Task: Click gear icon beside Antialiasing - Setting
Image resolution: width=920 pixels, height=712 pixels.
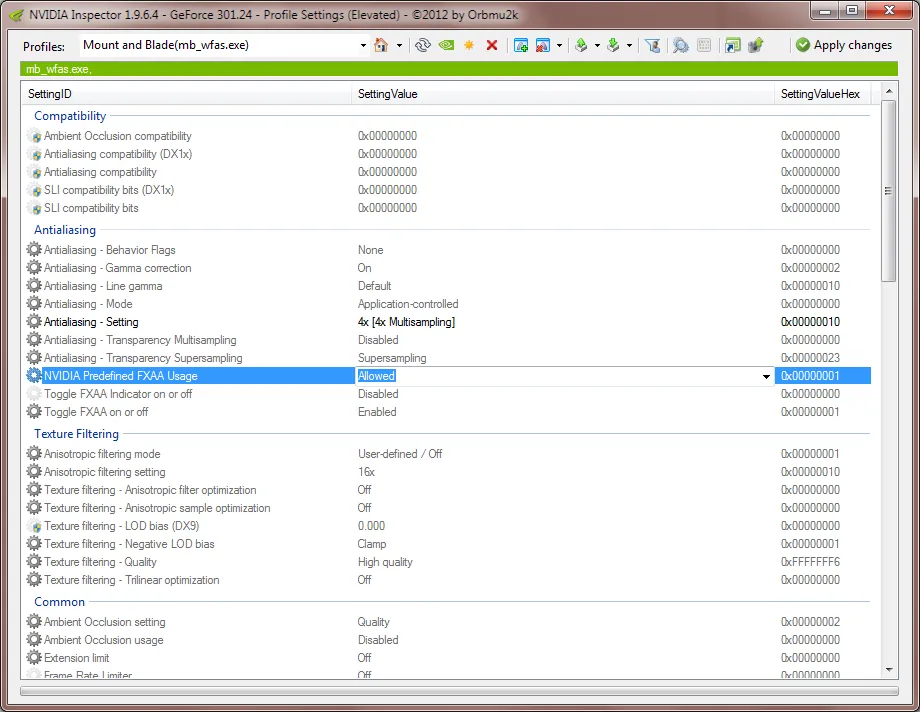Action: pyautogui.click(x=34, y=321)
